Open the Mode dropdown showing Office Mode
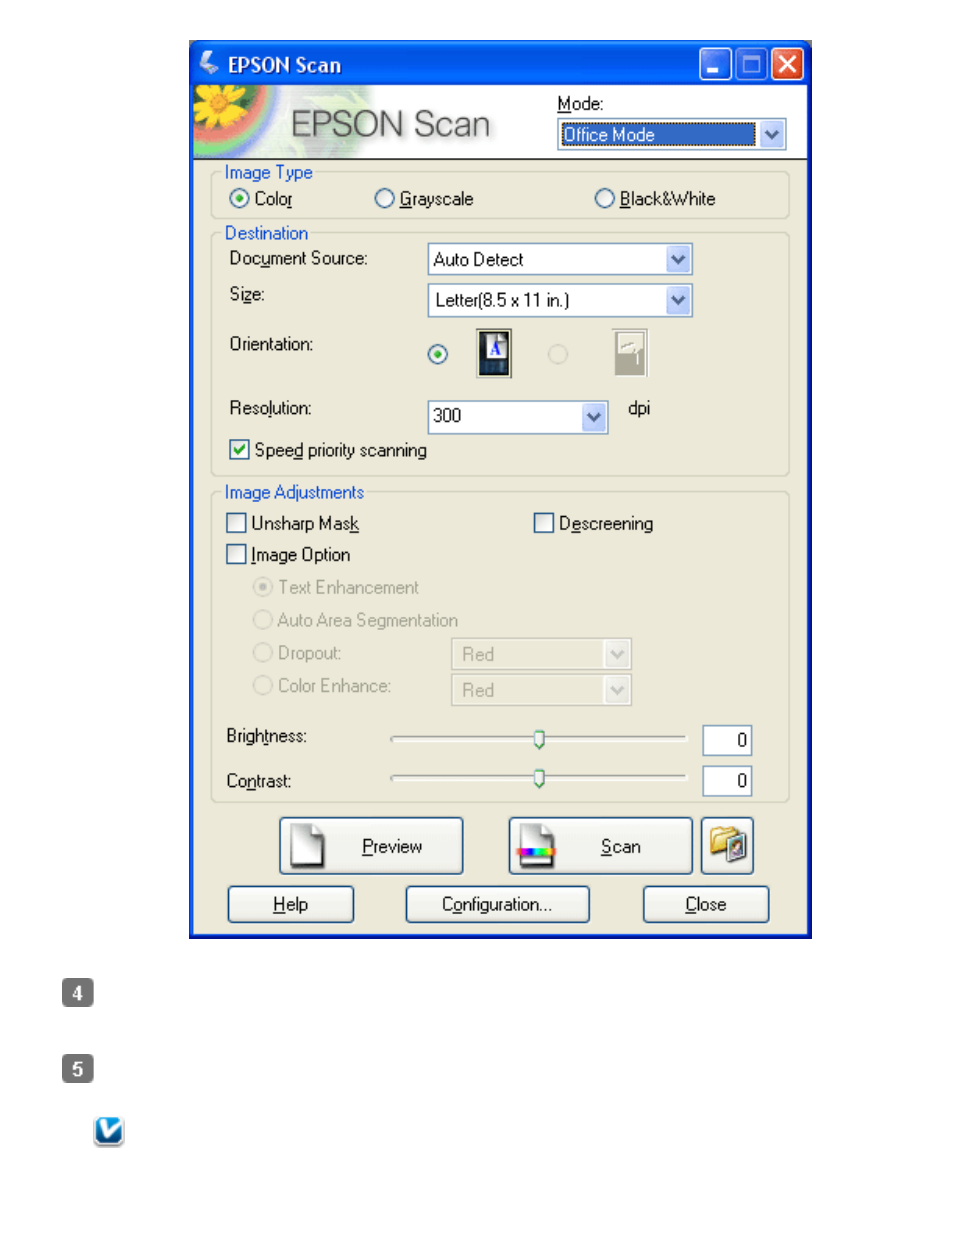This screenshot has height=1235, width=954. coord(672,134)
